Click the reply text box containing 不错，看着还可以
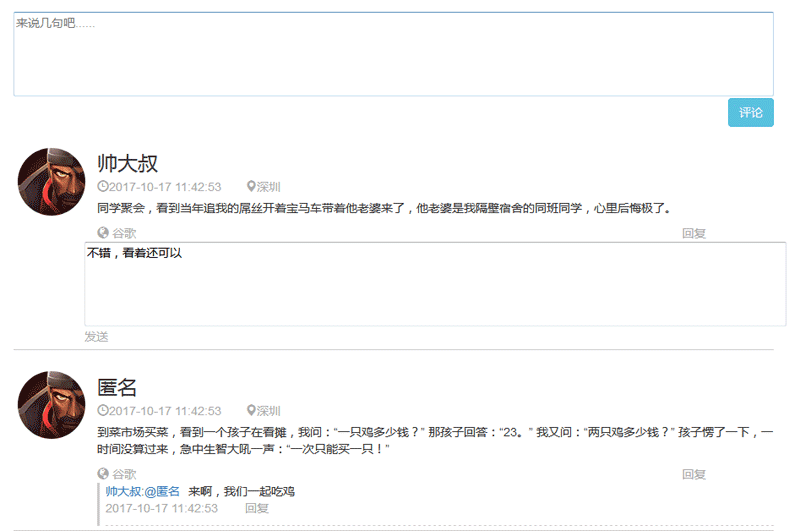800x531 pixels. click(434, 284)
